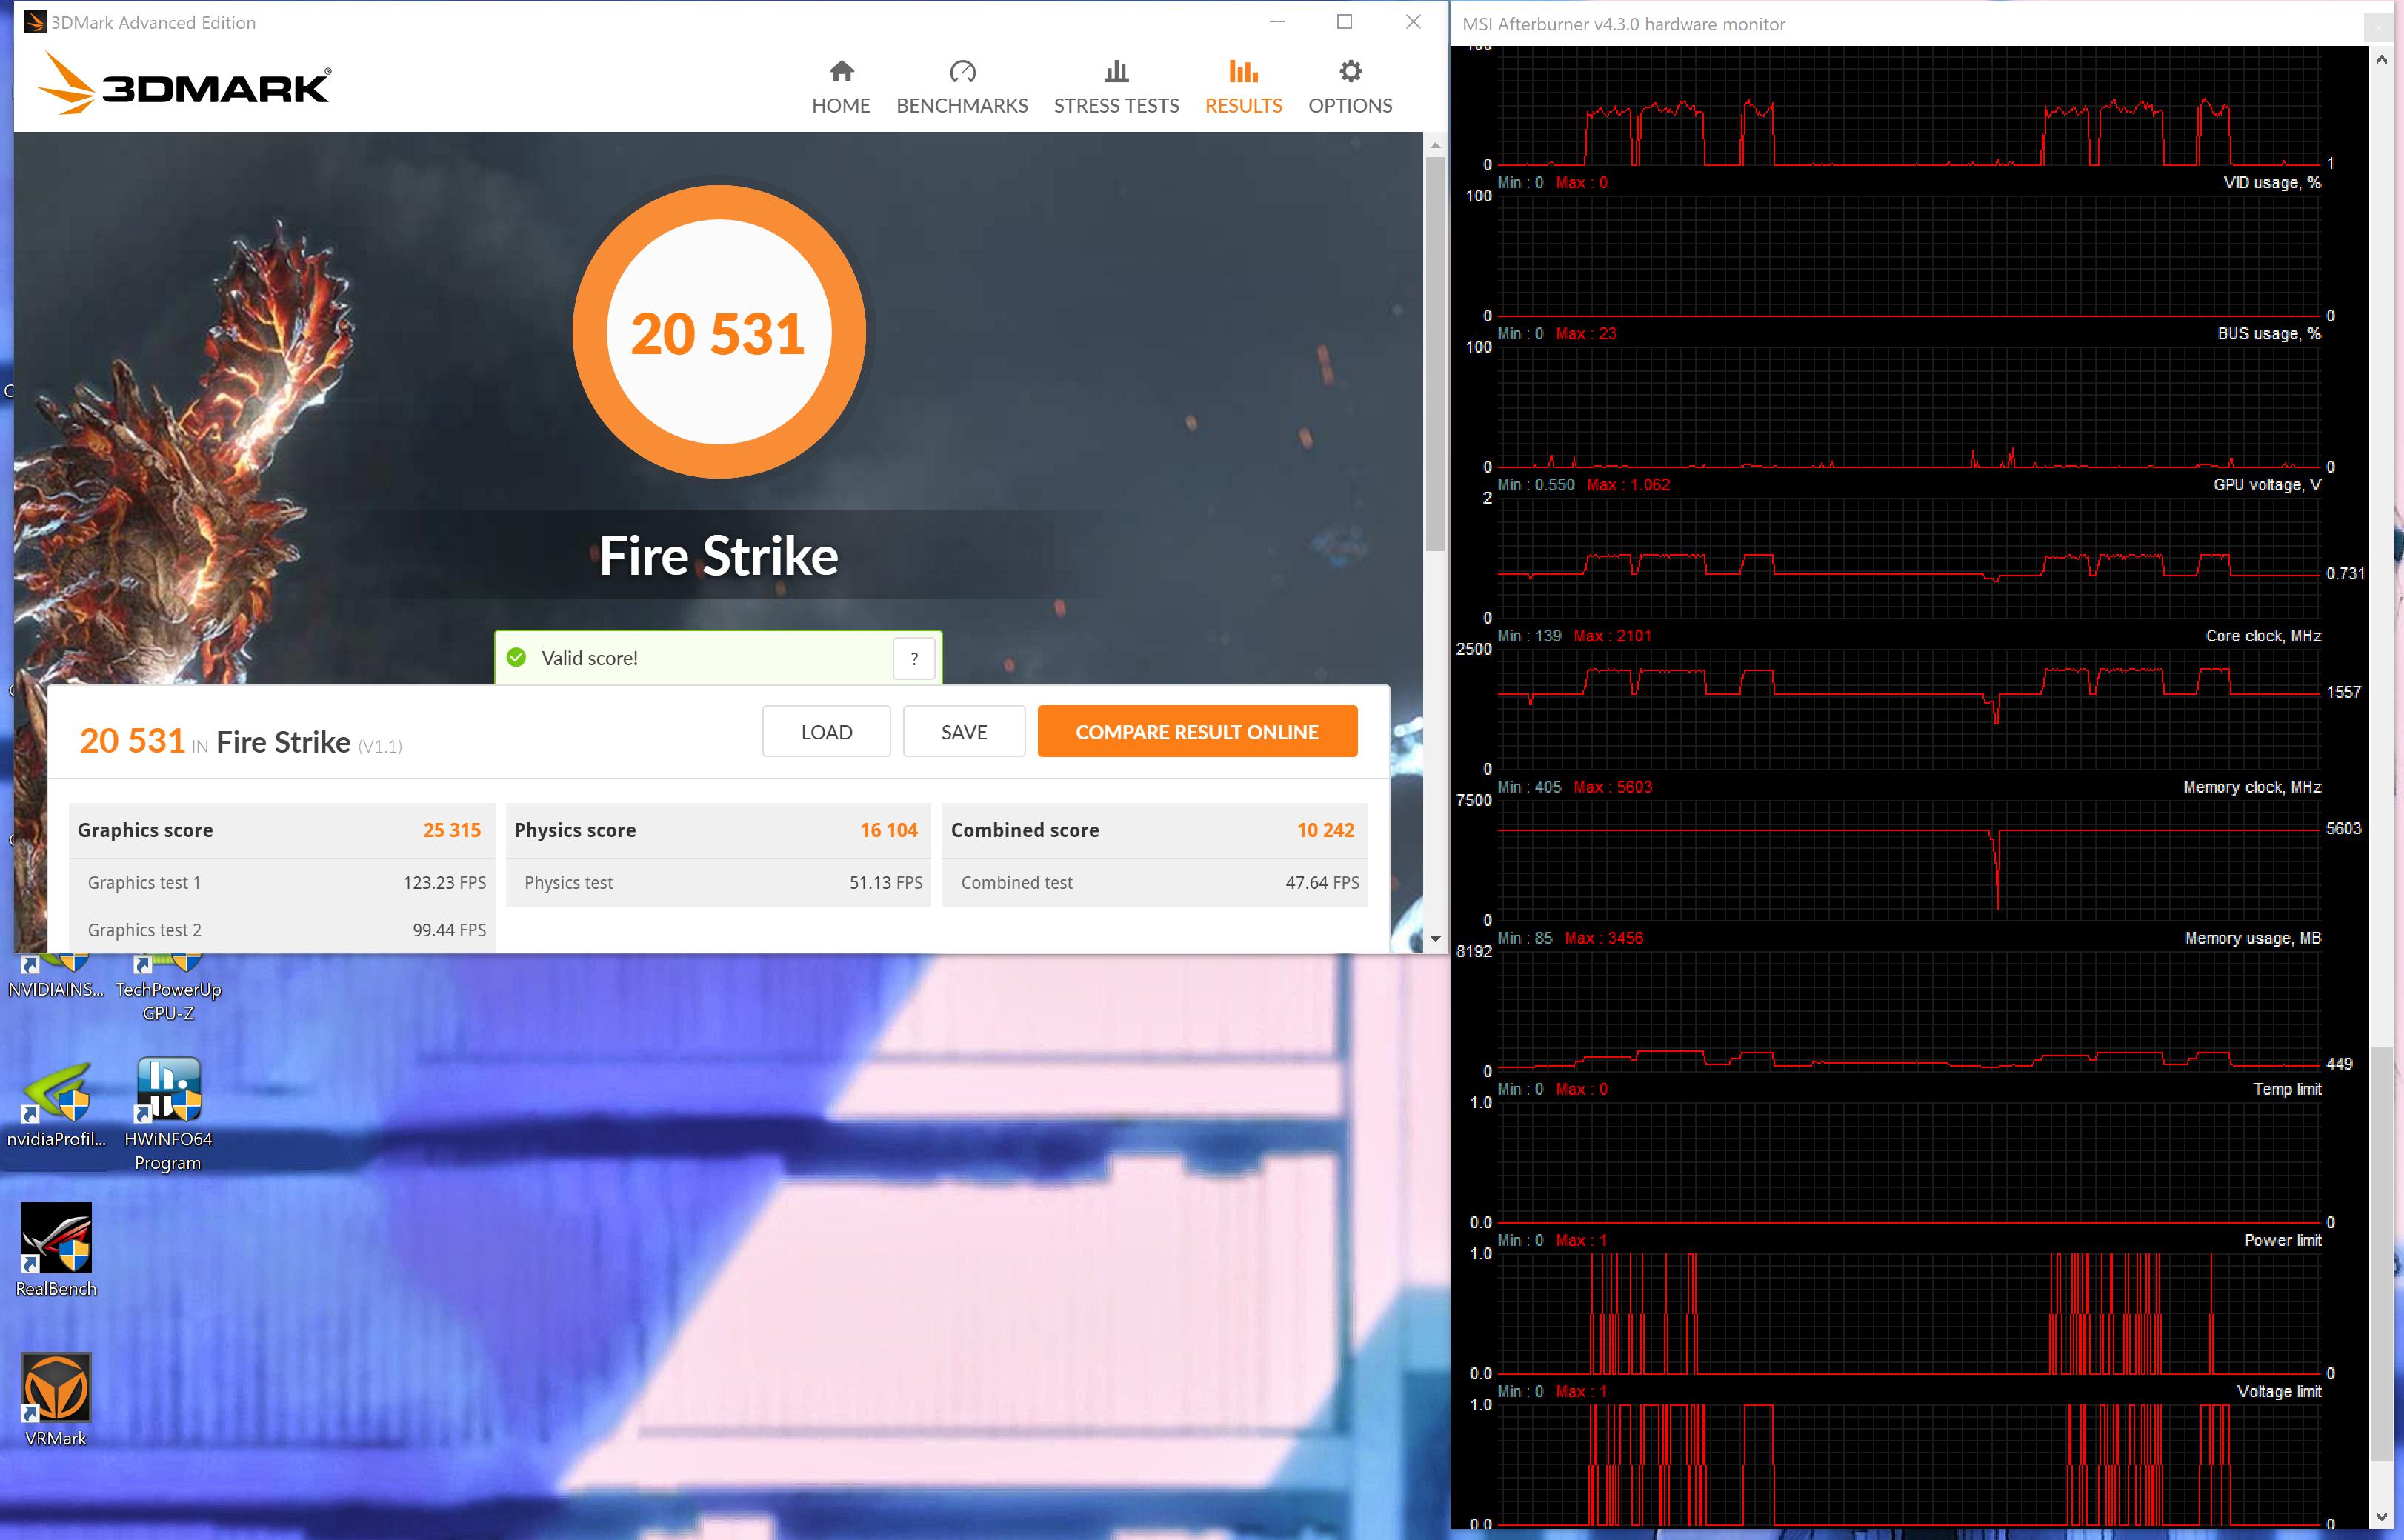Viewport: 2404px width, 1540px height.
Task: Click the LOAD result button
Action: pos(826,732)
